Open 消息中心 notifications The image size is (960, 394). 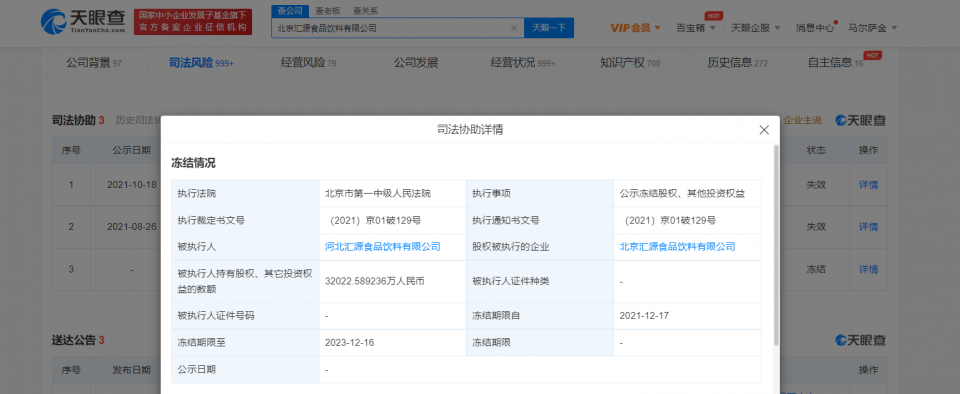pyautogui.click(x=815, y=28)
